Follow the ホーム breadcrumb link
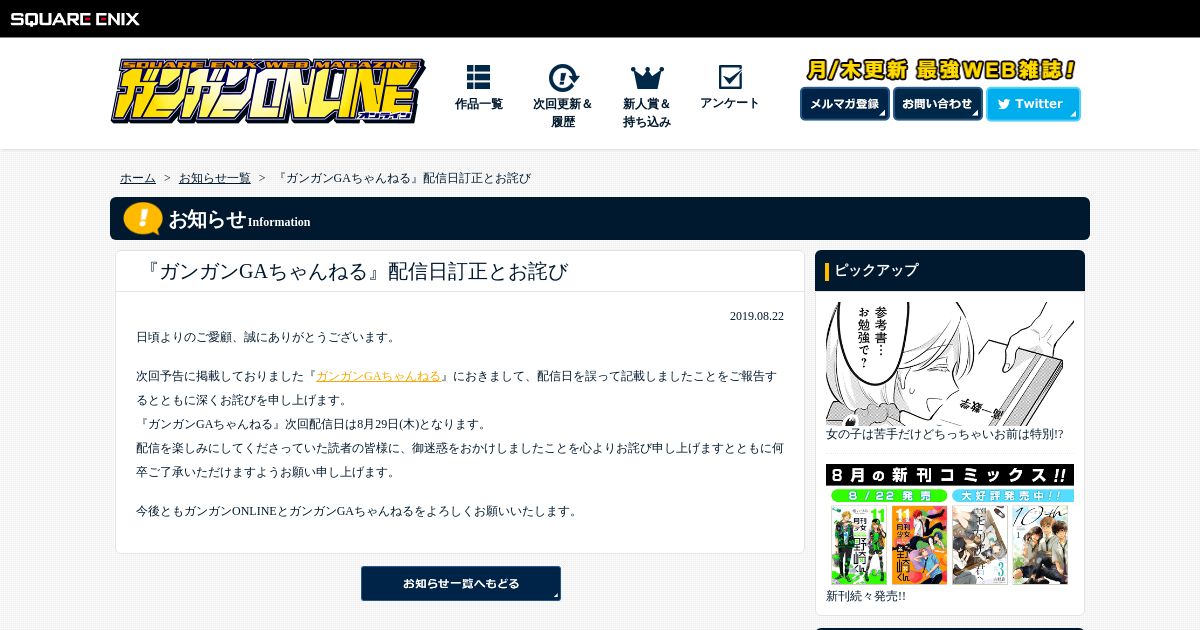This screenshot has height=630, width=1200. 138,178
